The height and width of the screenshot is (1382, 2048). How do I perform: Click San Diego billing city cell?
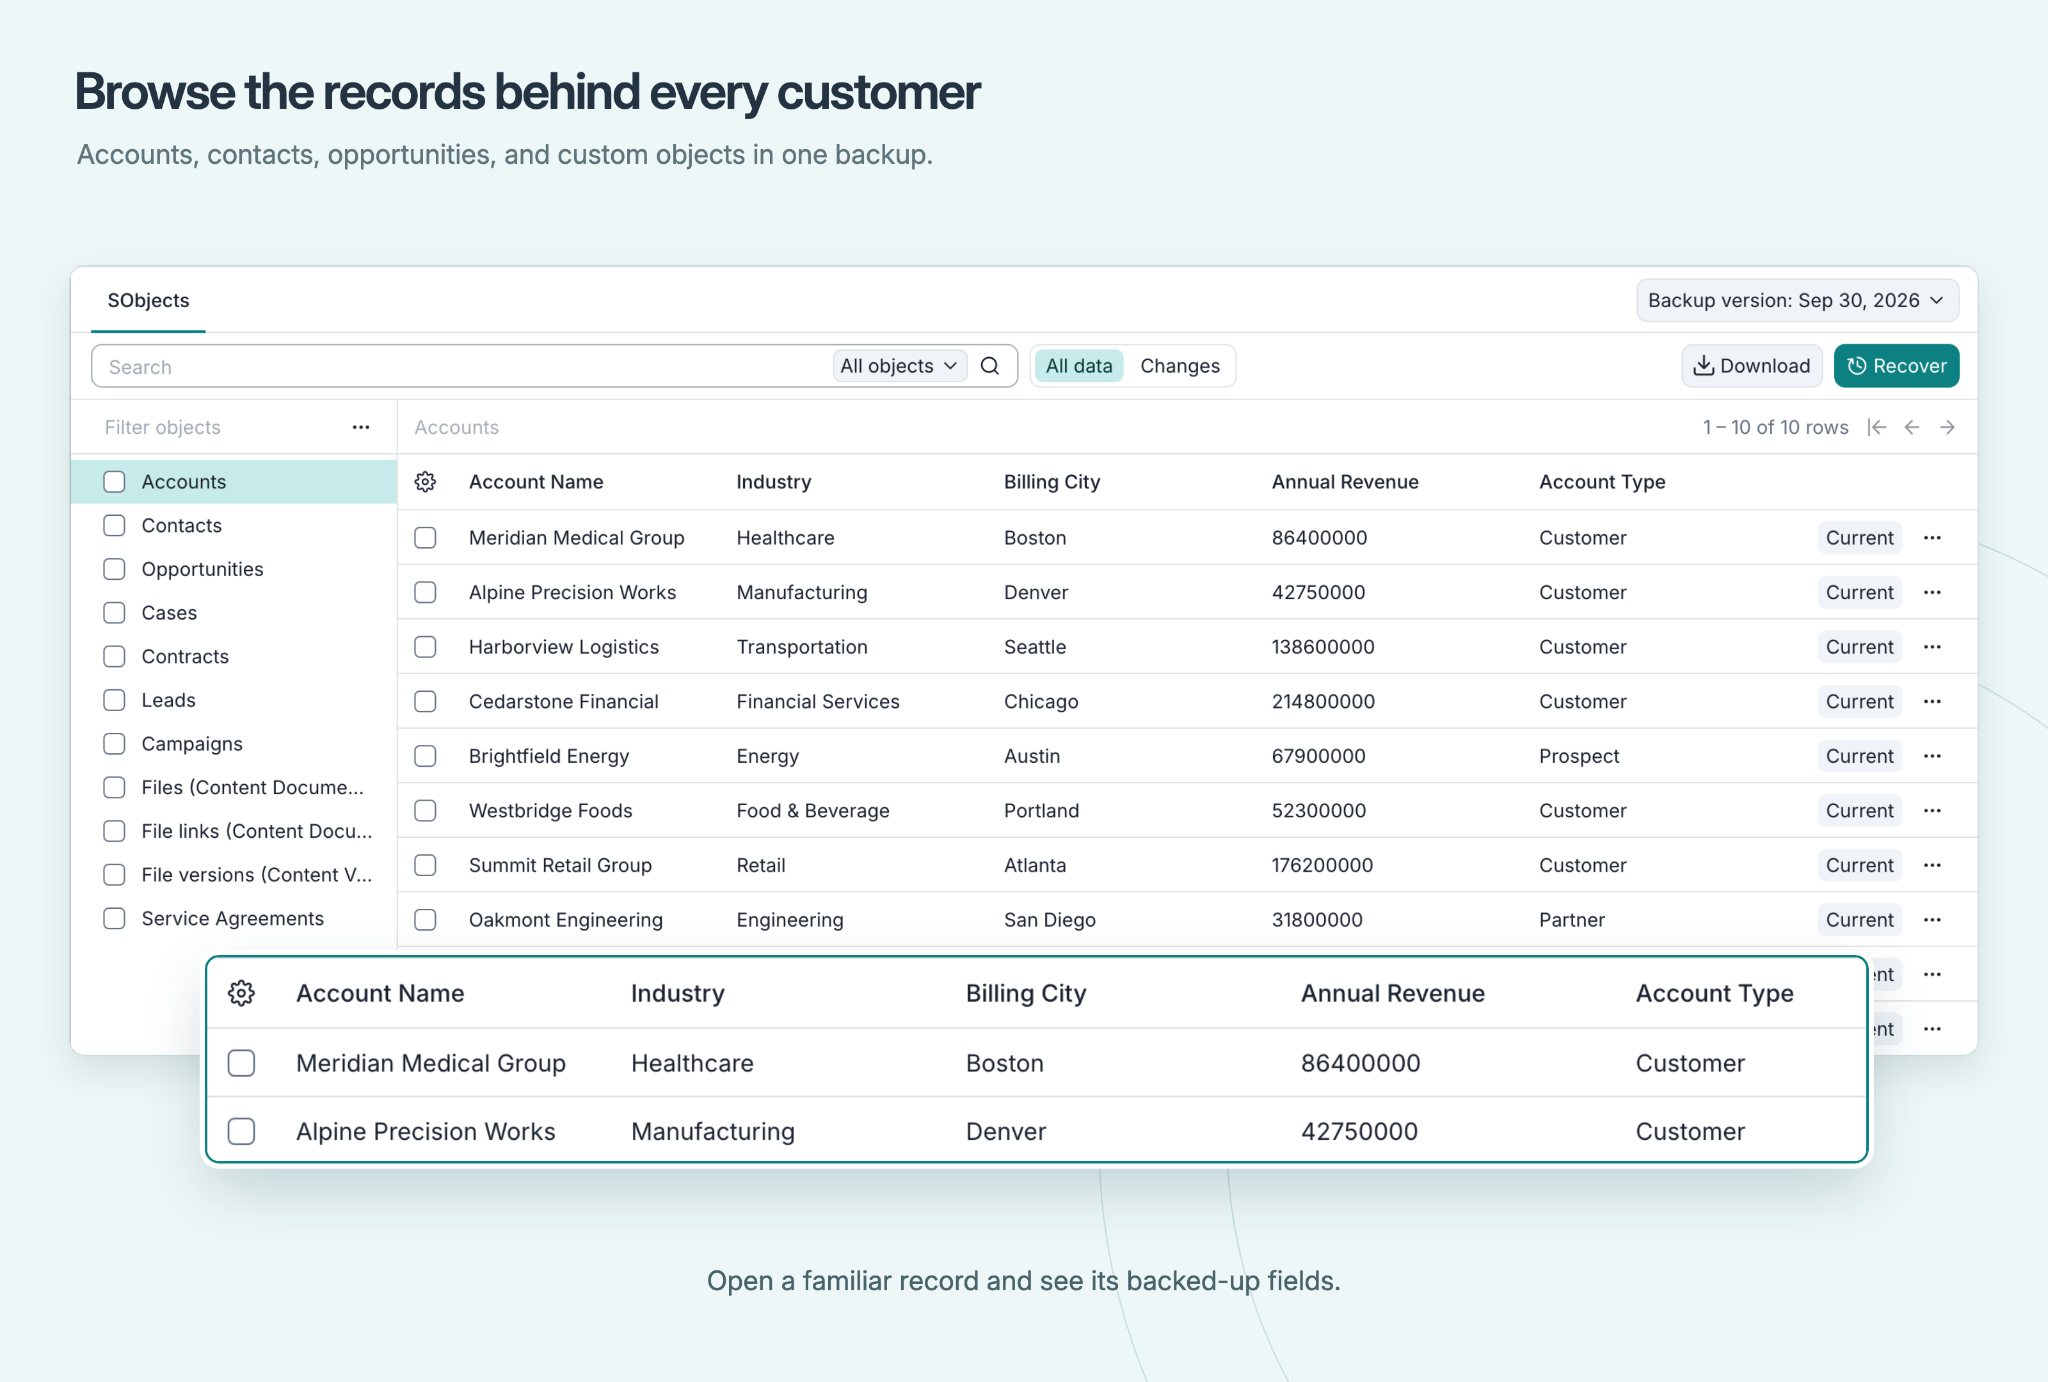coord(1050,919)
